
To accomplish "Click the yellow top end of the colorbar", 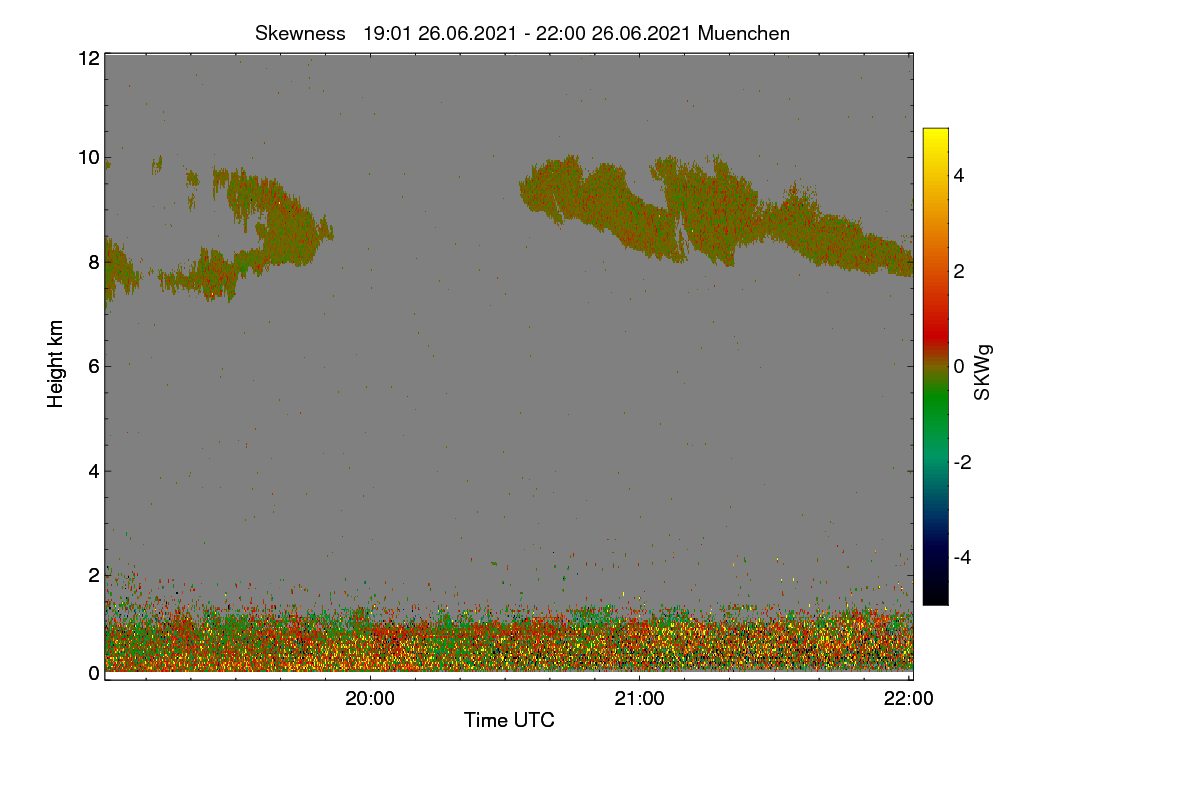I will point(935,137).
